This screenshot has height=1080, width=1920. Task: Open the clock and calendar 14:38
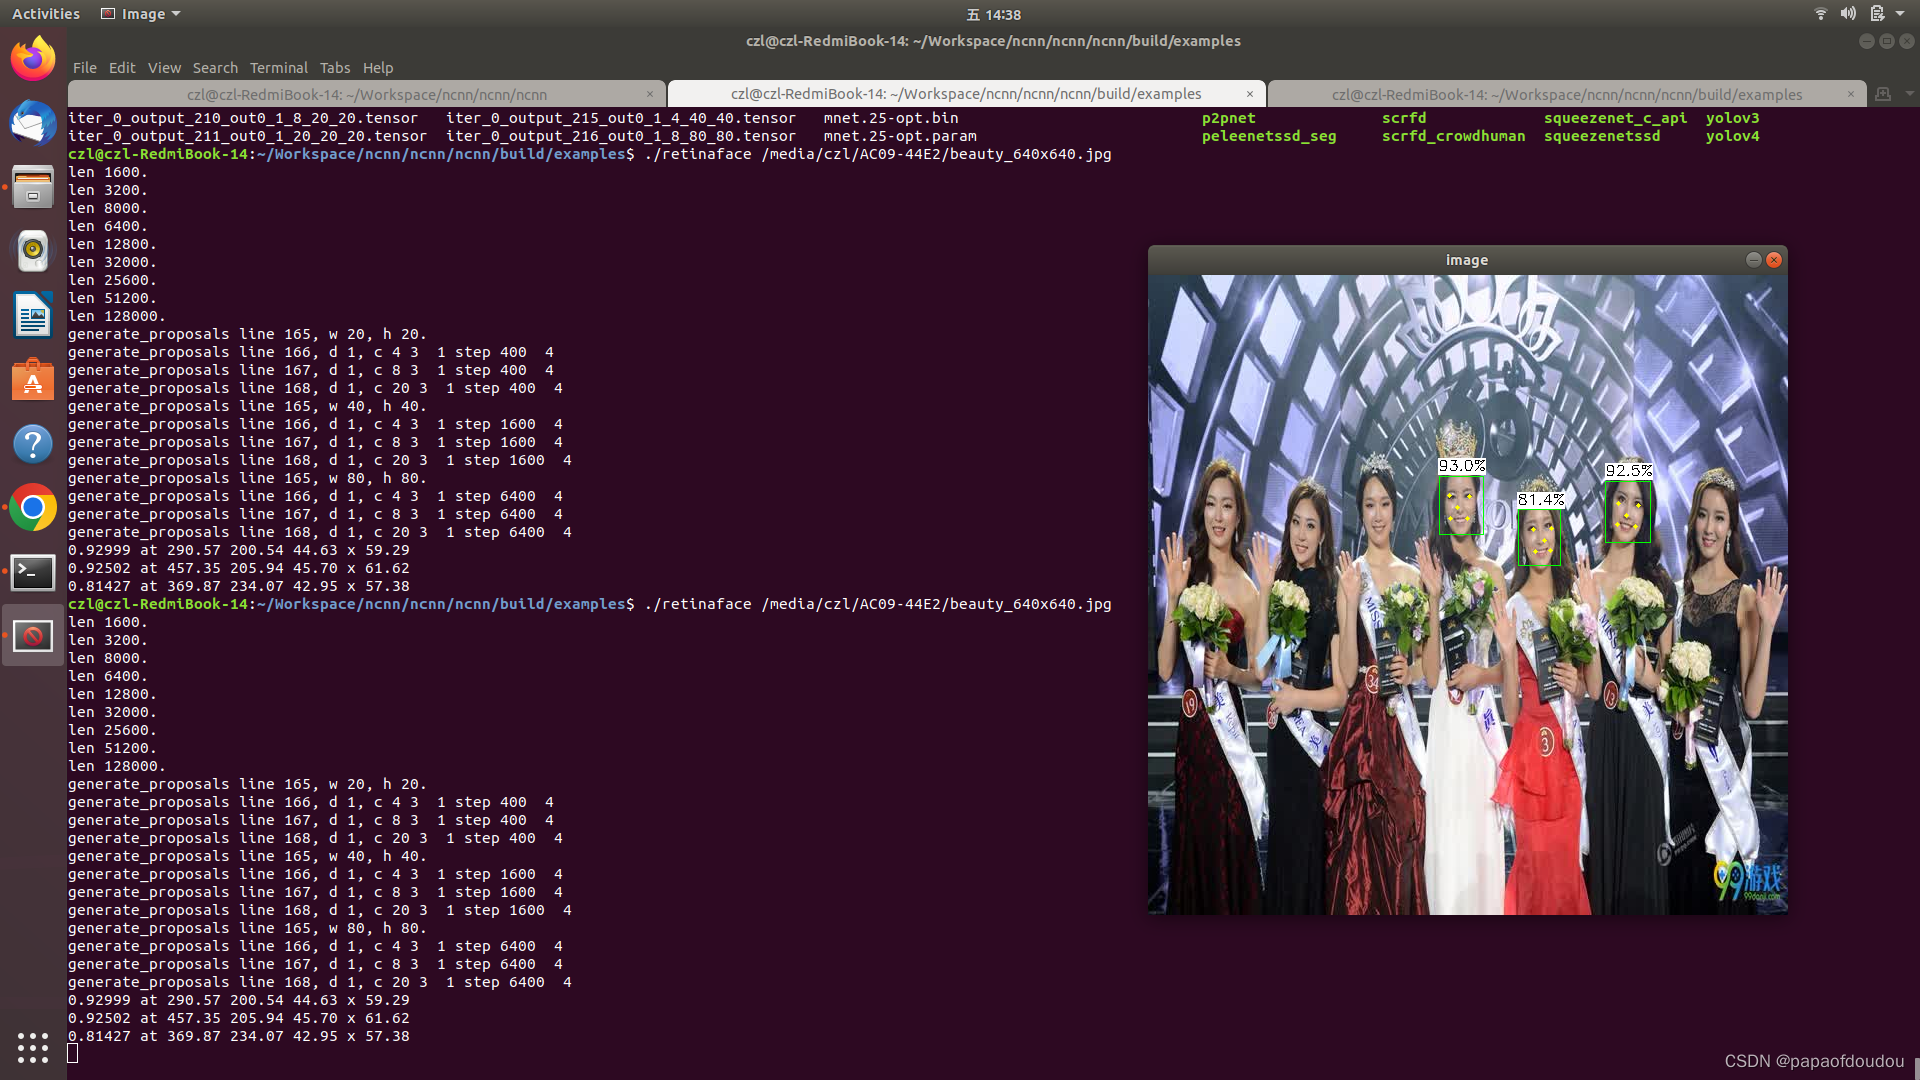[993, 14]
